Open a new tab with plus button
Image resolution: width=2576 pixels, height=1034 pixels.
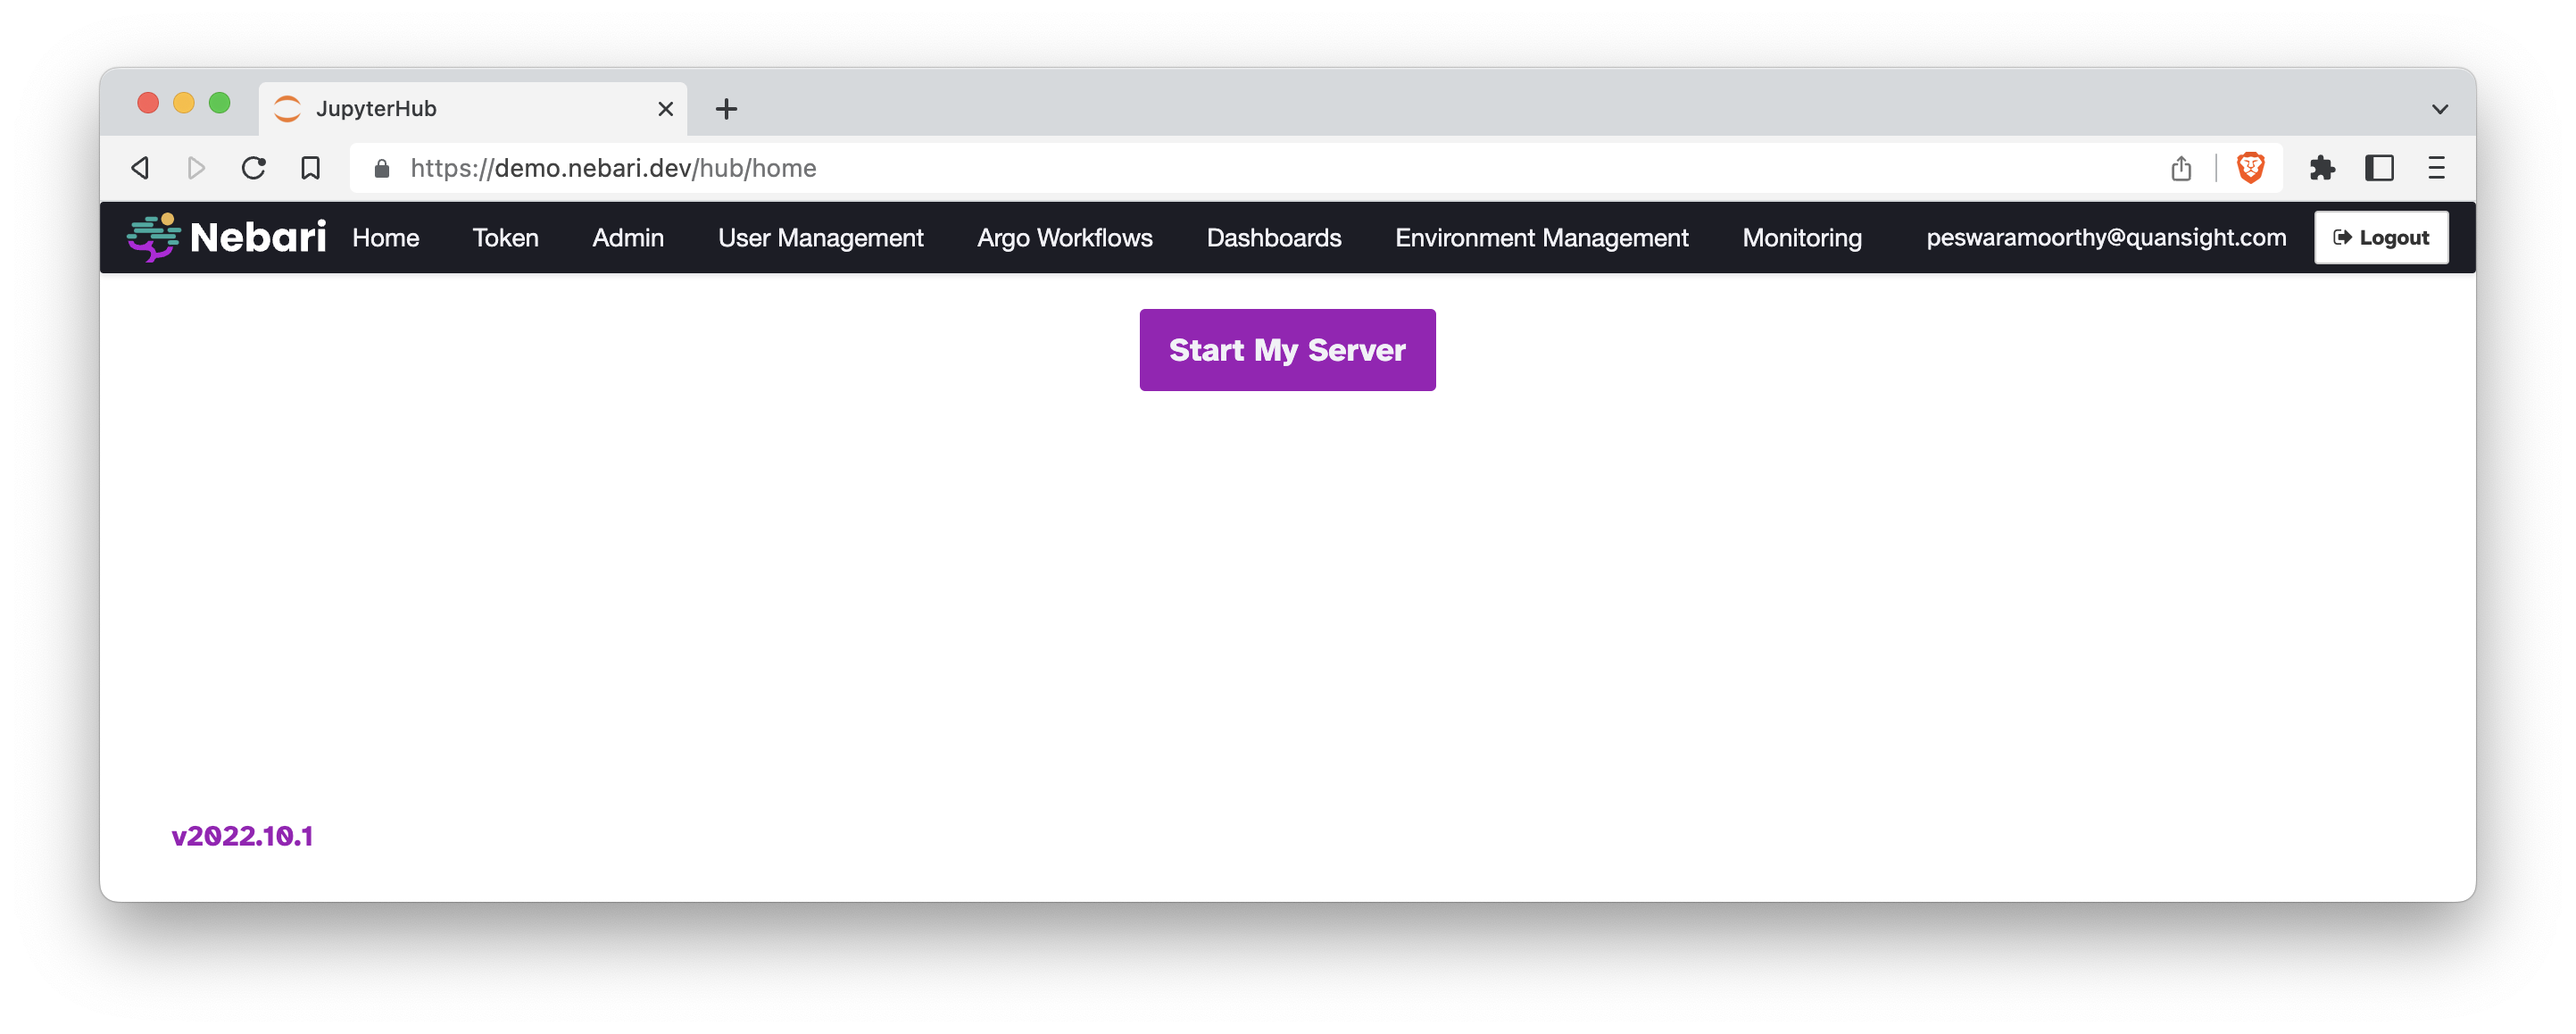727,109
